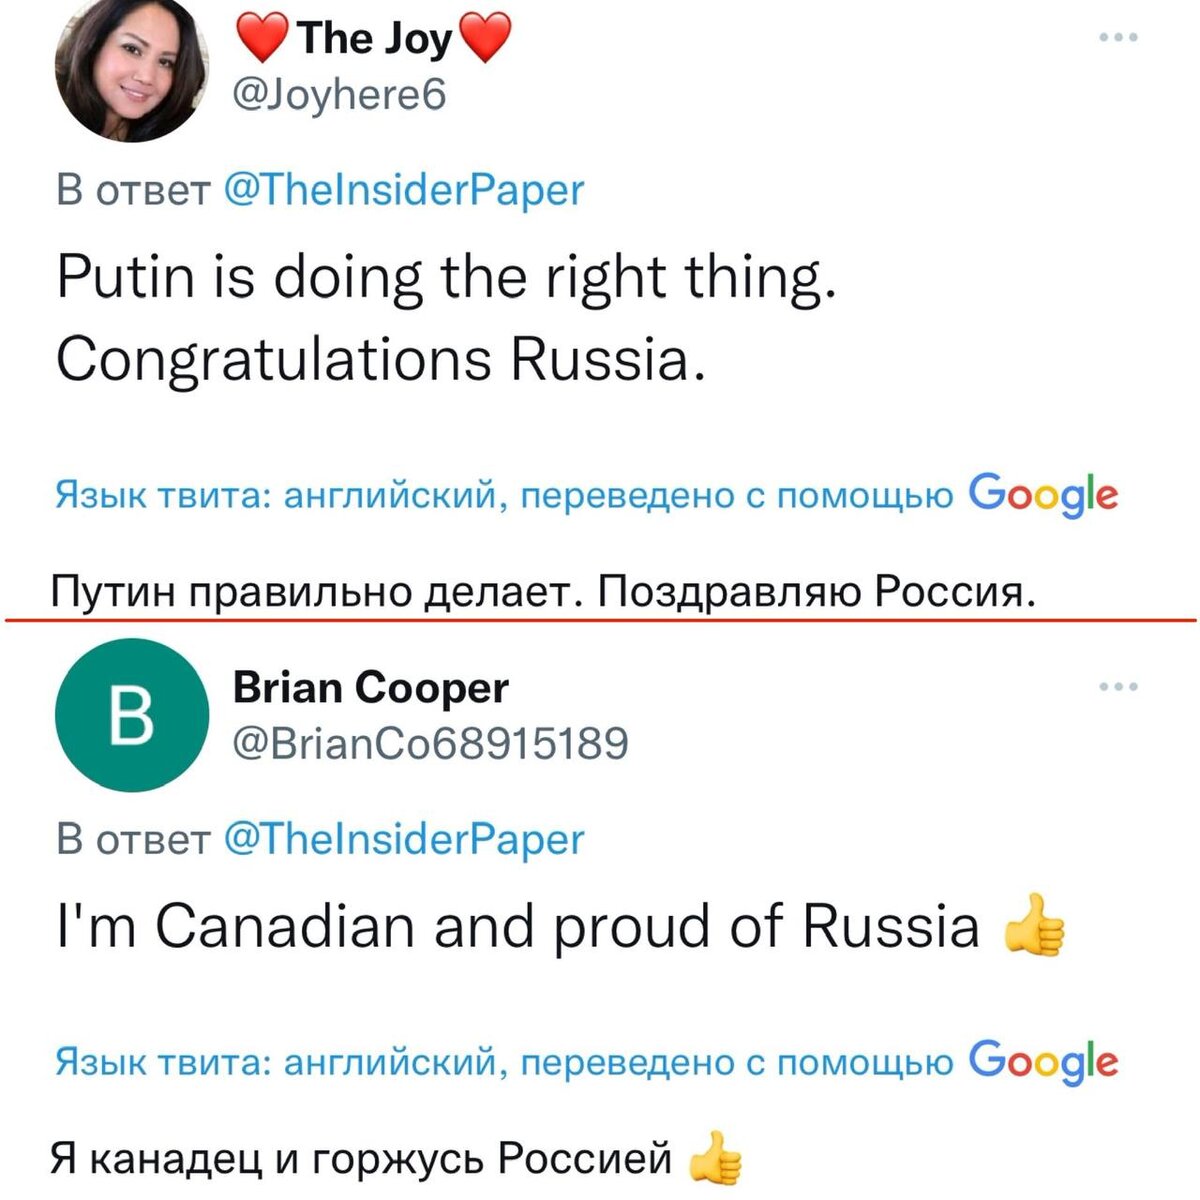This screenshot has height=1200, width=1200.
Task: Click the Google logo under The Joy's tweet
Action: pos(1044,495)
